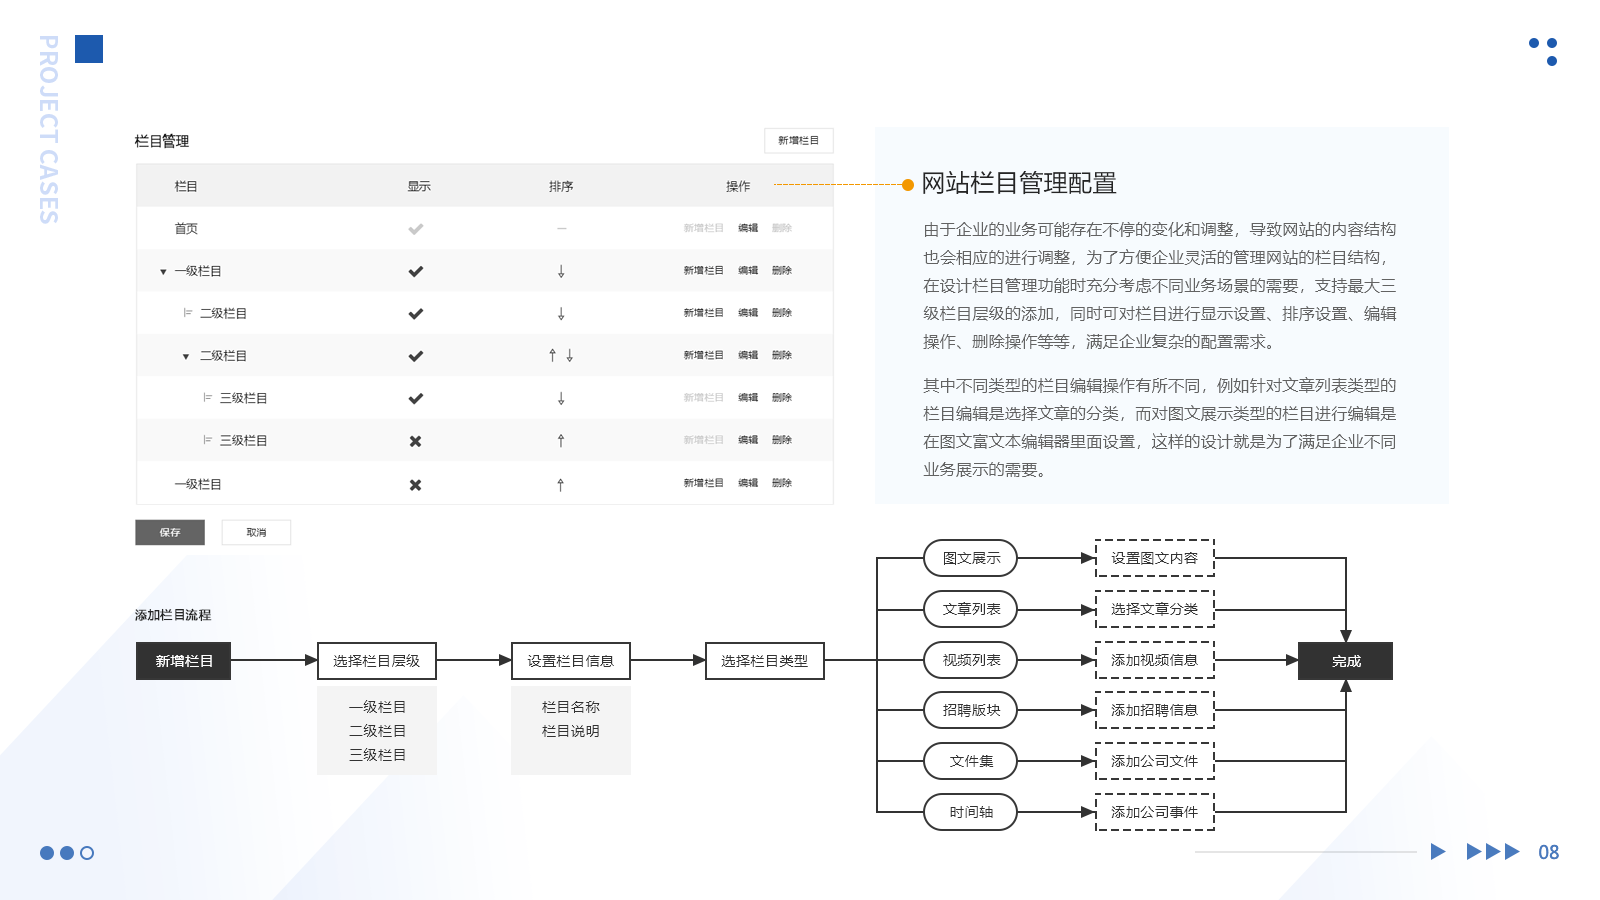Click the dashed 设置图文内容 box
The height and width of the screenshot is (900, 1600).
tap(1155, 558)
